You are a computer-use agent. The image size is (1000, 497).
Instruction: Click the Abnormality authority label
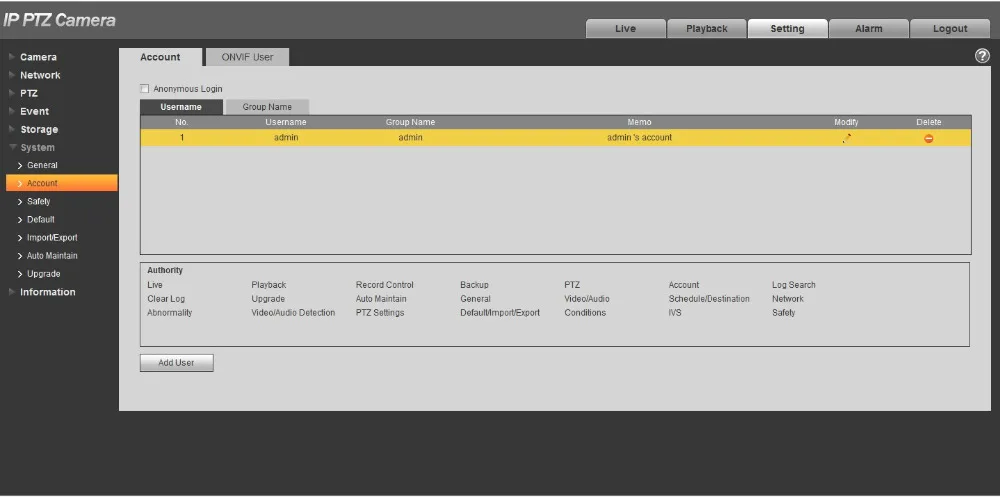(x=170, y=313)
